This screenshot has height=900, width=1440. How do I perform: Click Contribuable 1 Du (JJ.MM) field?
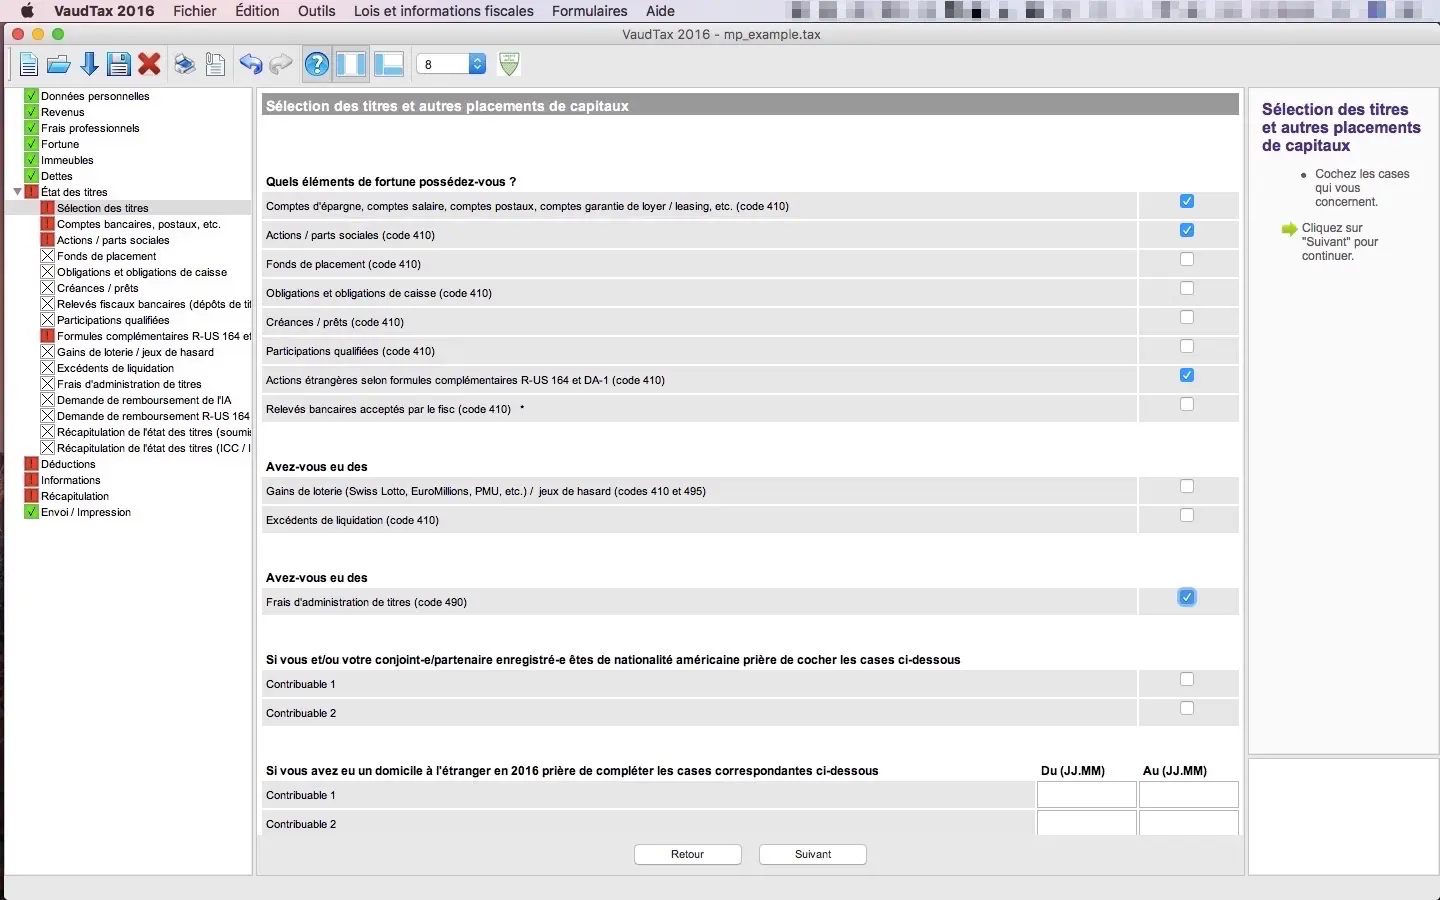coord(1087,795)
